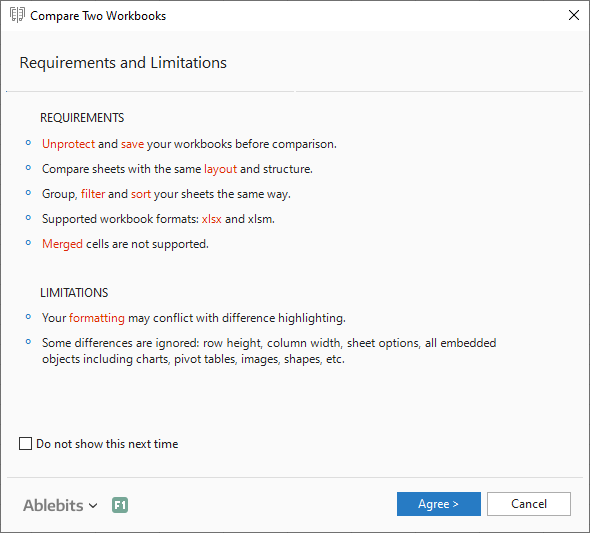Click the Compare Two Workbooks window icon
Image resolution: width=590 pixels, height=533 pixels.
point(17,15)
